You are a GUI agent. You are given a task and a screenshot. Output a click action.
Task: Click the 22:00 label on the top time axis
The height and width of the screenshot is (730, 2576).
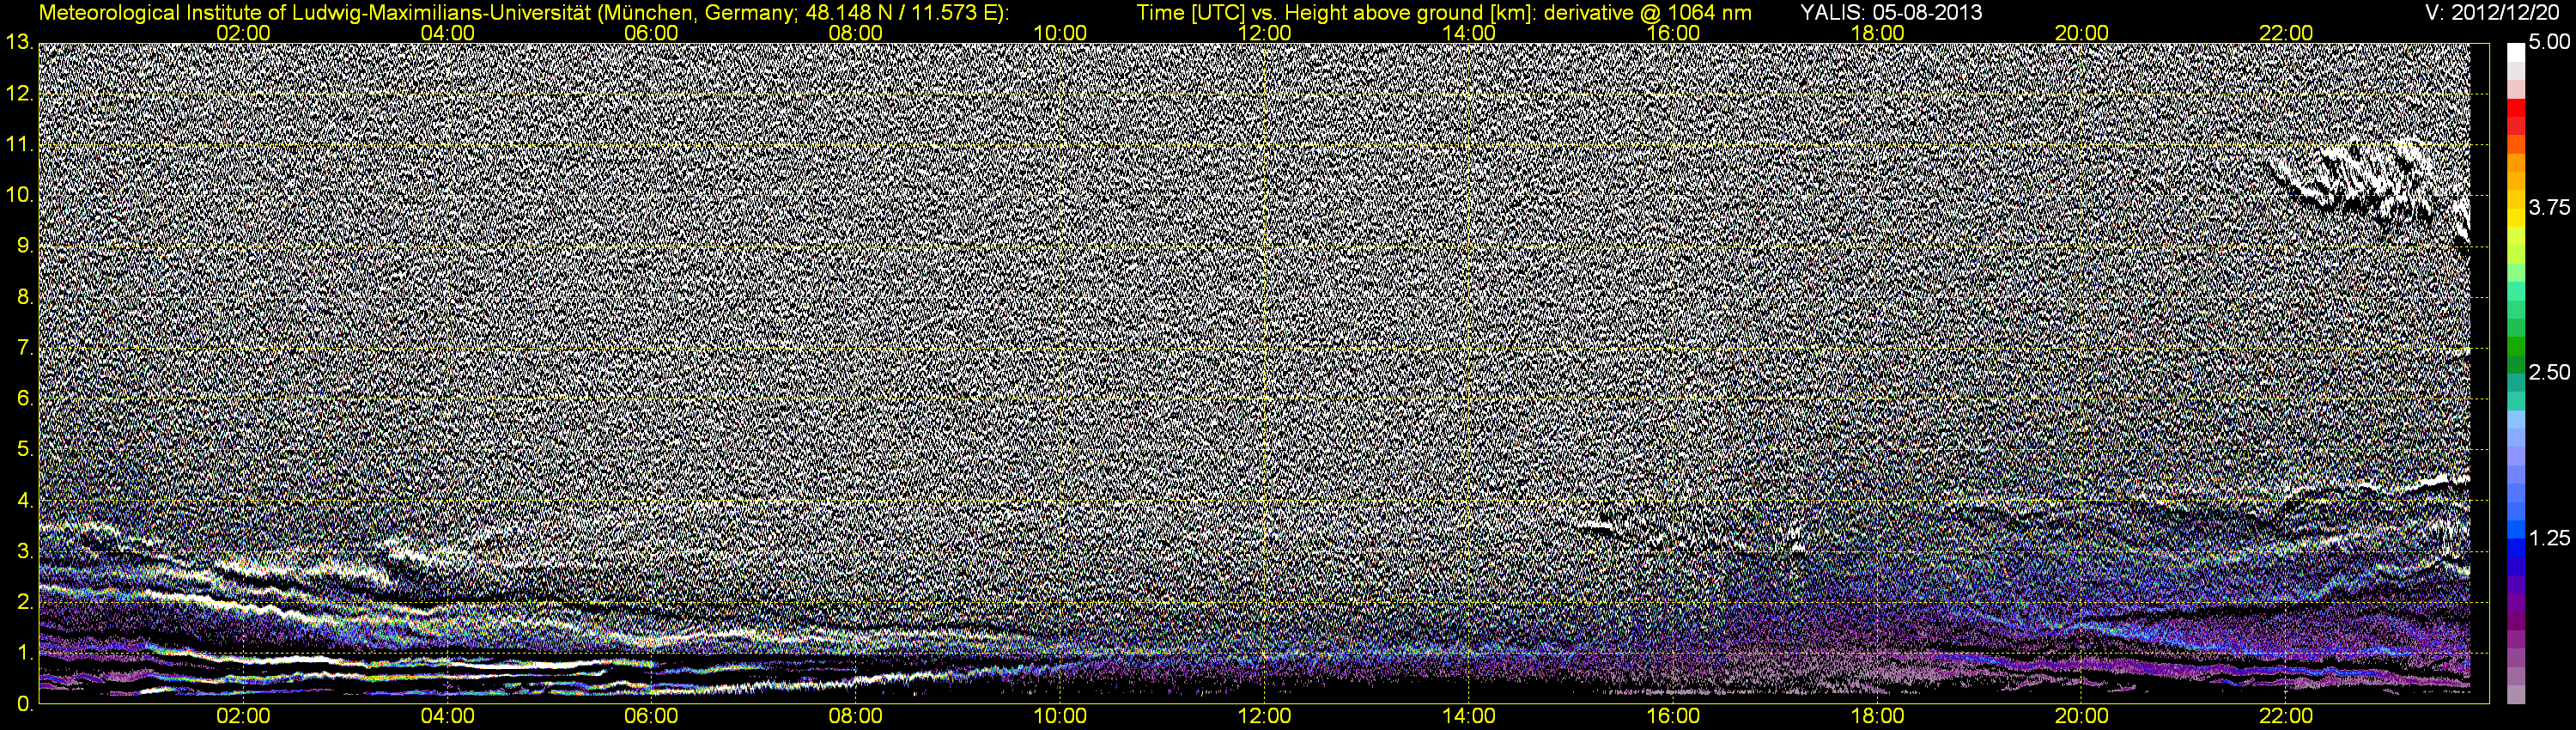(2286, 33)
